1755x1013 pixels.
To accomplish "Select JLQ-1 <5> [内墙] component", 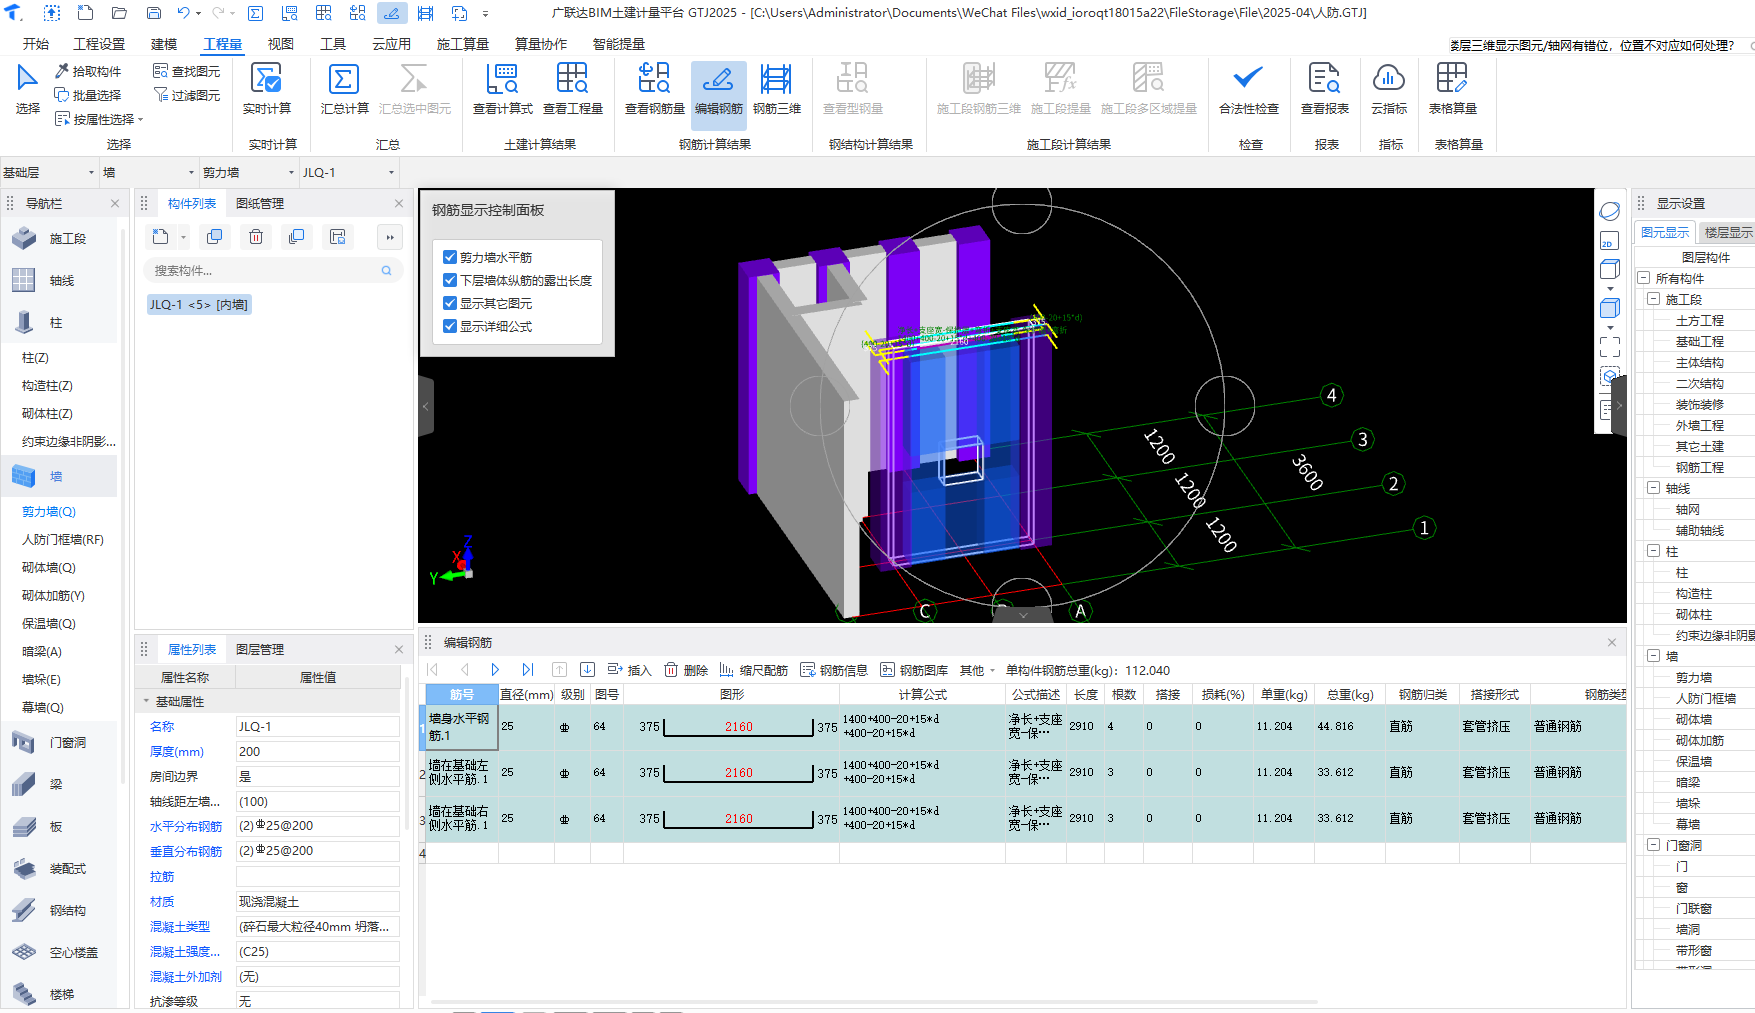I will tap(199, 304).
